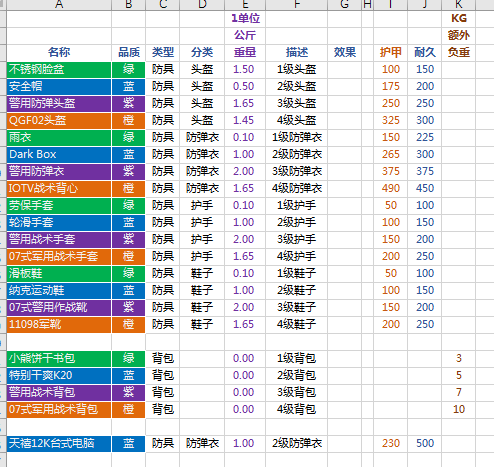The height and width of the screenshot is (467, 494).
Task: Select the 描述 header cell
Action: tap(297, 53)
